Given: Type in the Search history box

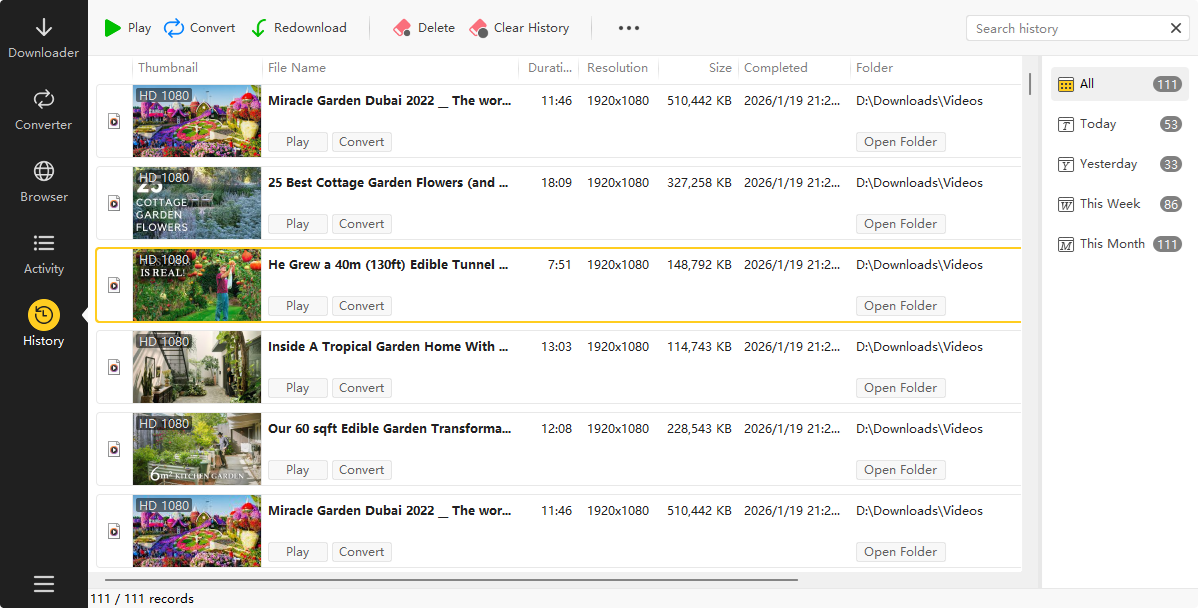Looking at the screenshot, I should coord(1065,28).
